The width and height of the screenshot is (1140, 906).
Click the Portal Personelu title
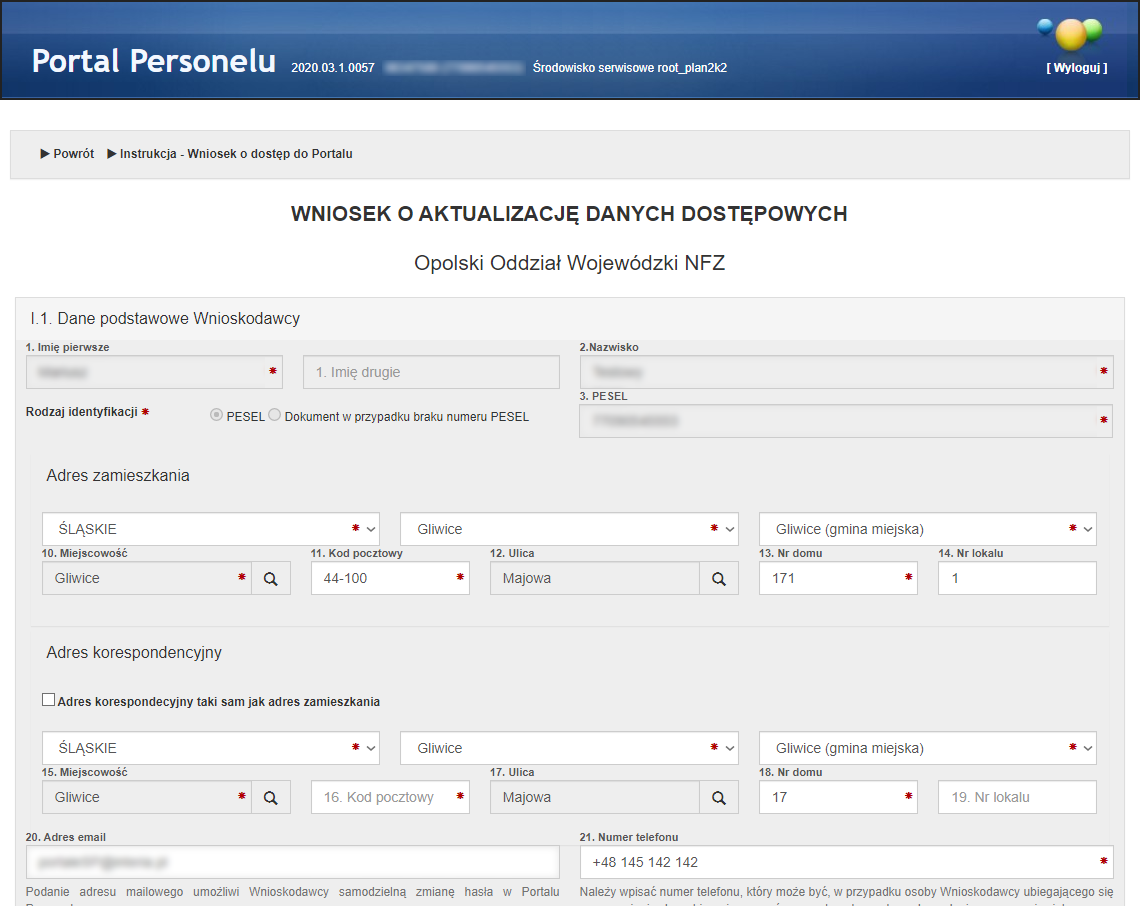tap(154, 61)
